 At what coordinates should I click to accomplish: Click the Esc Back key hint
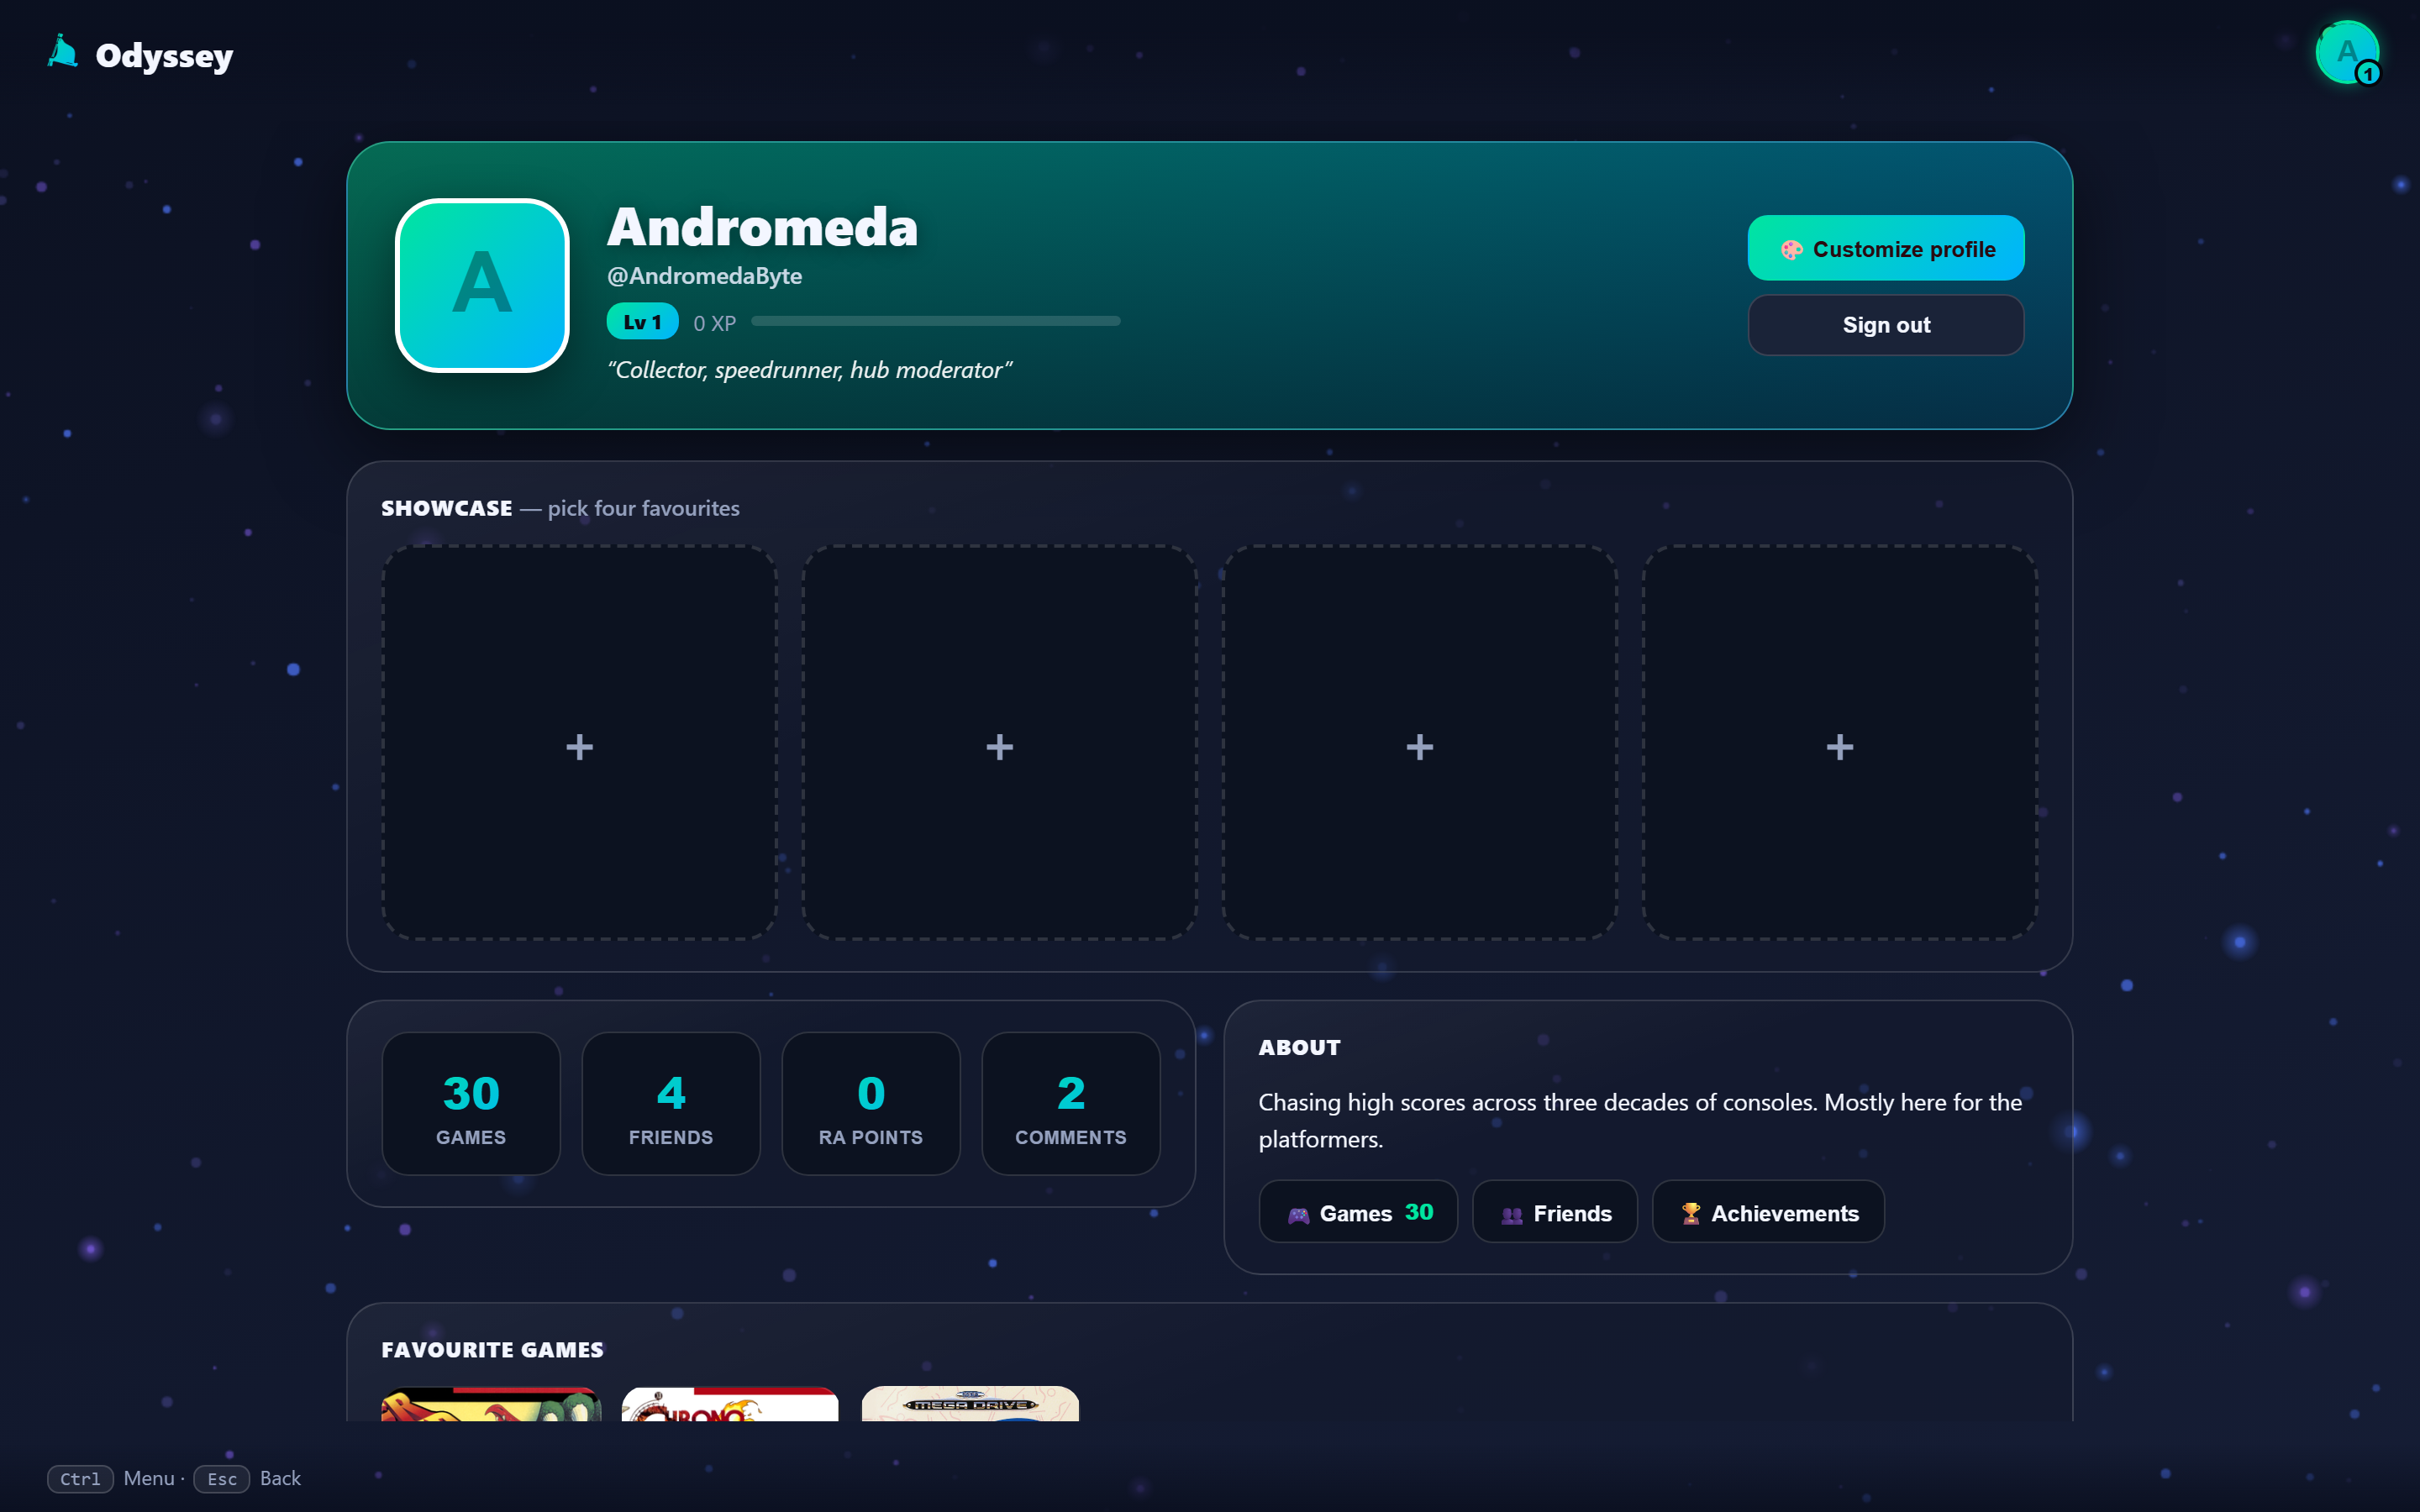[x=247, y=1478]
